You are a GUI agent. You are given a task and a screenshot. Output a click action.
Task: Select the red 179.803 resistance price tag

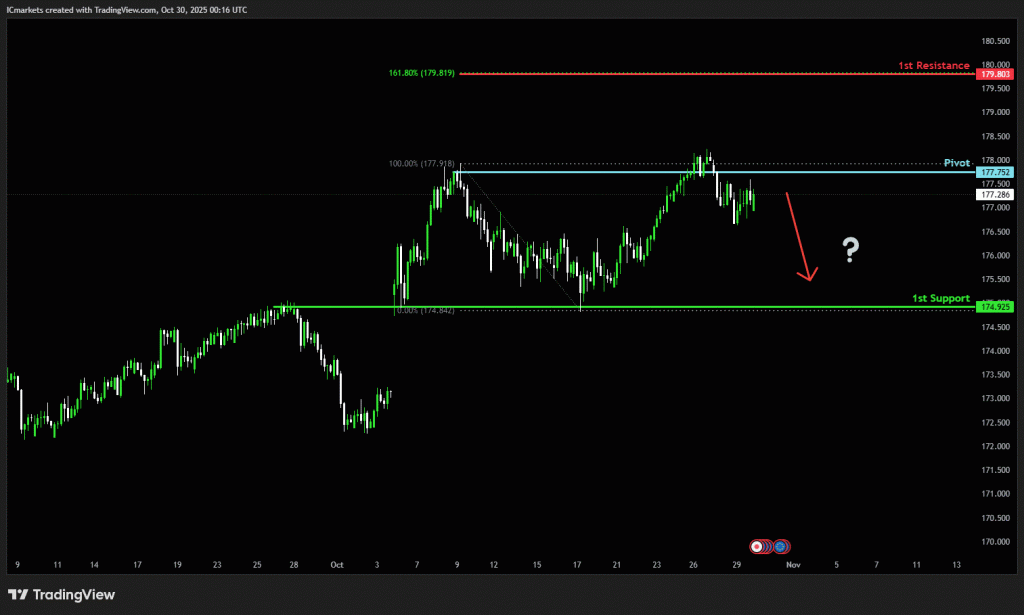pyautogui.click(x=995, y=74)
